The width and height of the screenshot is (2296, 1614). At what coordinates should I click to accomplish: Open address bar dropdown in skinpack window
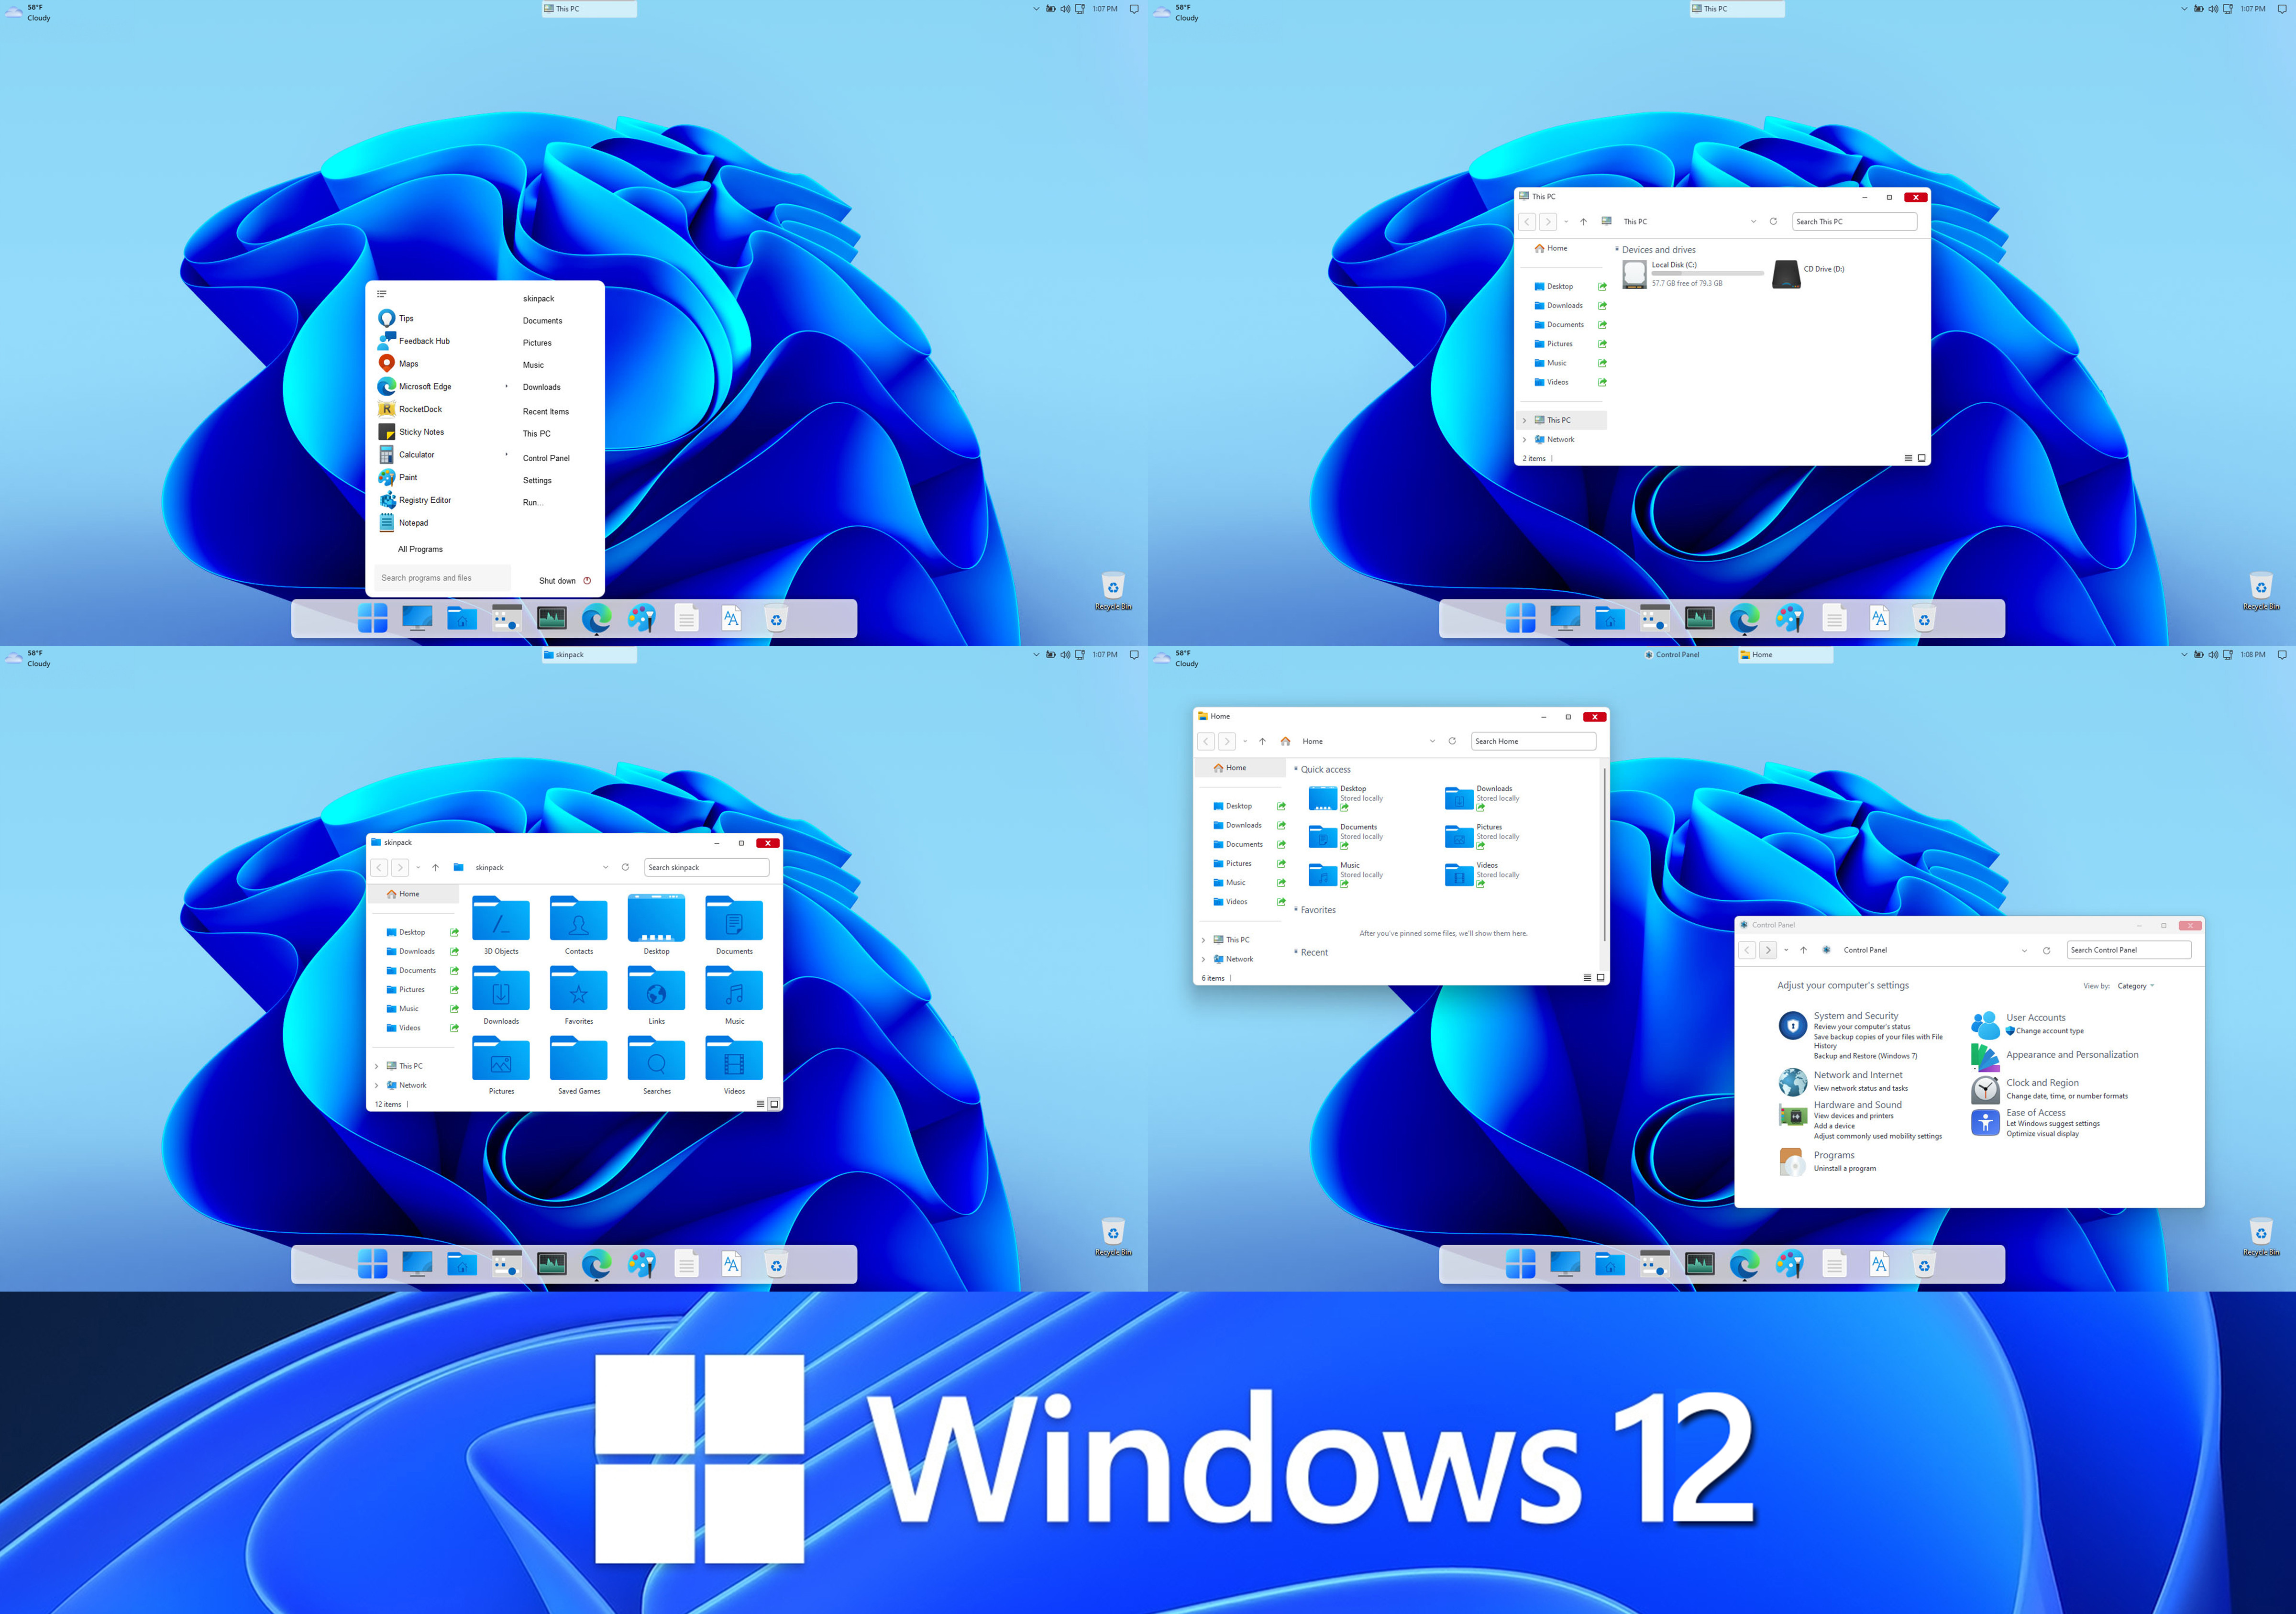[605, 867]
